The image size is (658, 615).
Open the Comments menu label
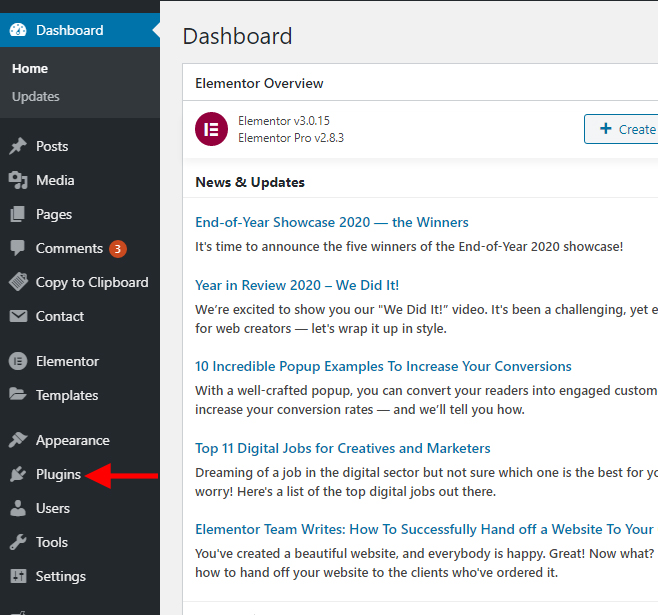(69, 248)
